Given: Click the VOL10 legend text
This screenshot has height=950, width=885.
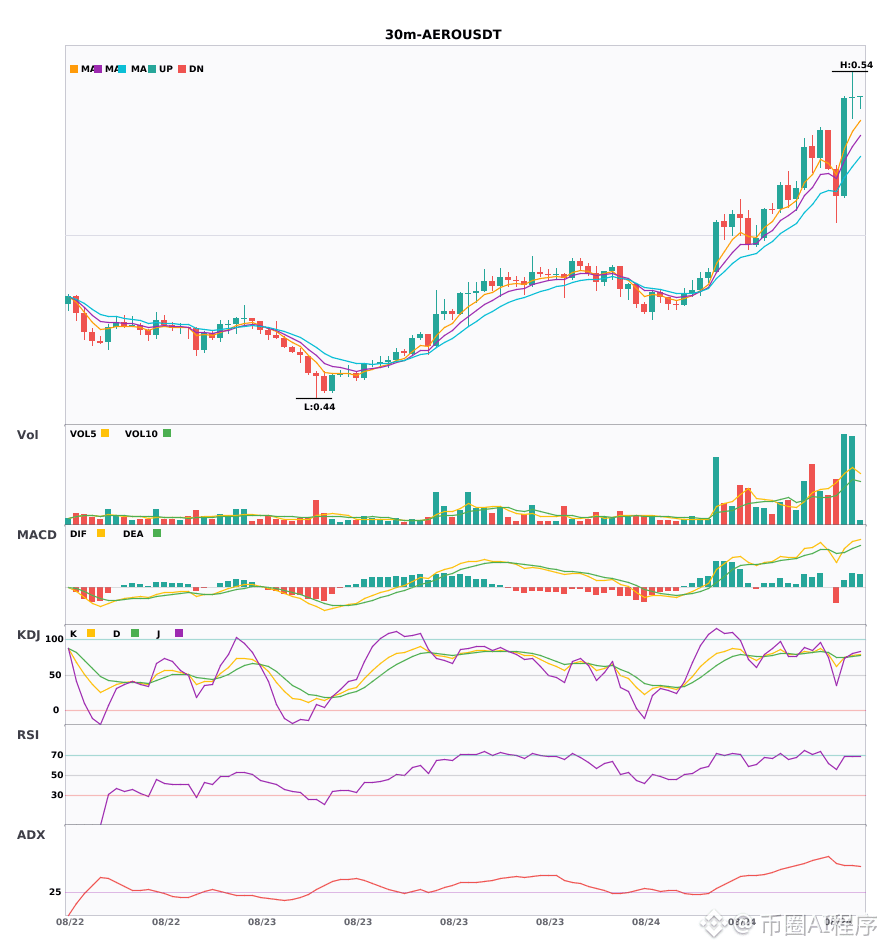Looking at the screenshot, I should [141, 434].
